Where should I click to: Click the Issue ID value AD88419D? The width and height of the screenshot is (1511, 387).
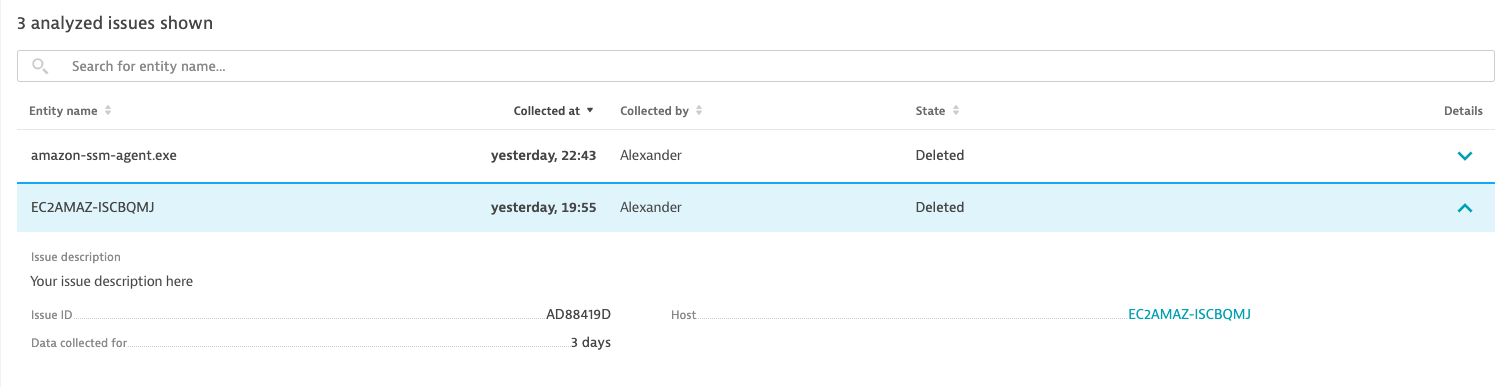coord(578,314)
